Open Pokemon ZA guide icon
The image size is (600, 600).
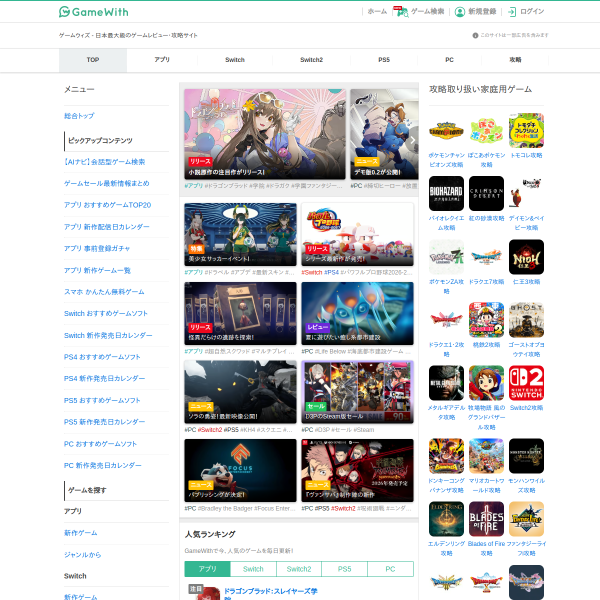click(x=446, y=257)
